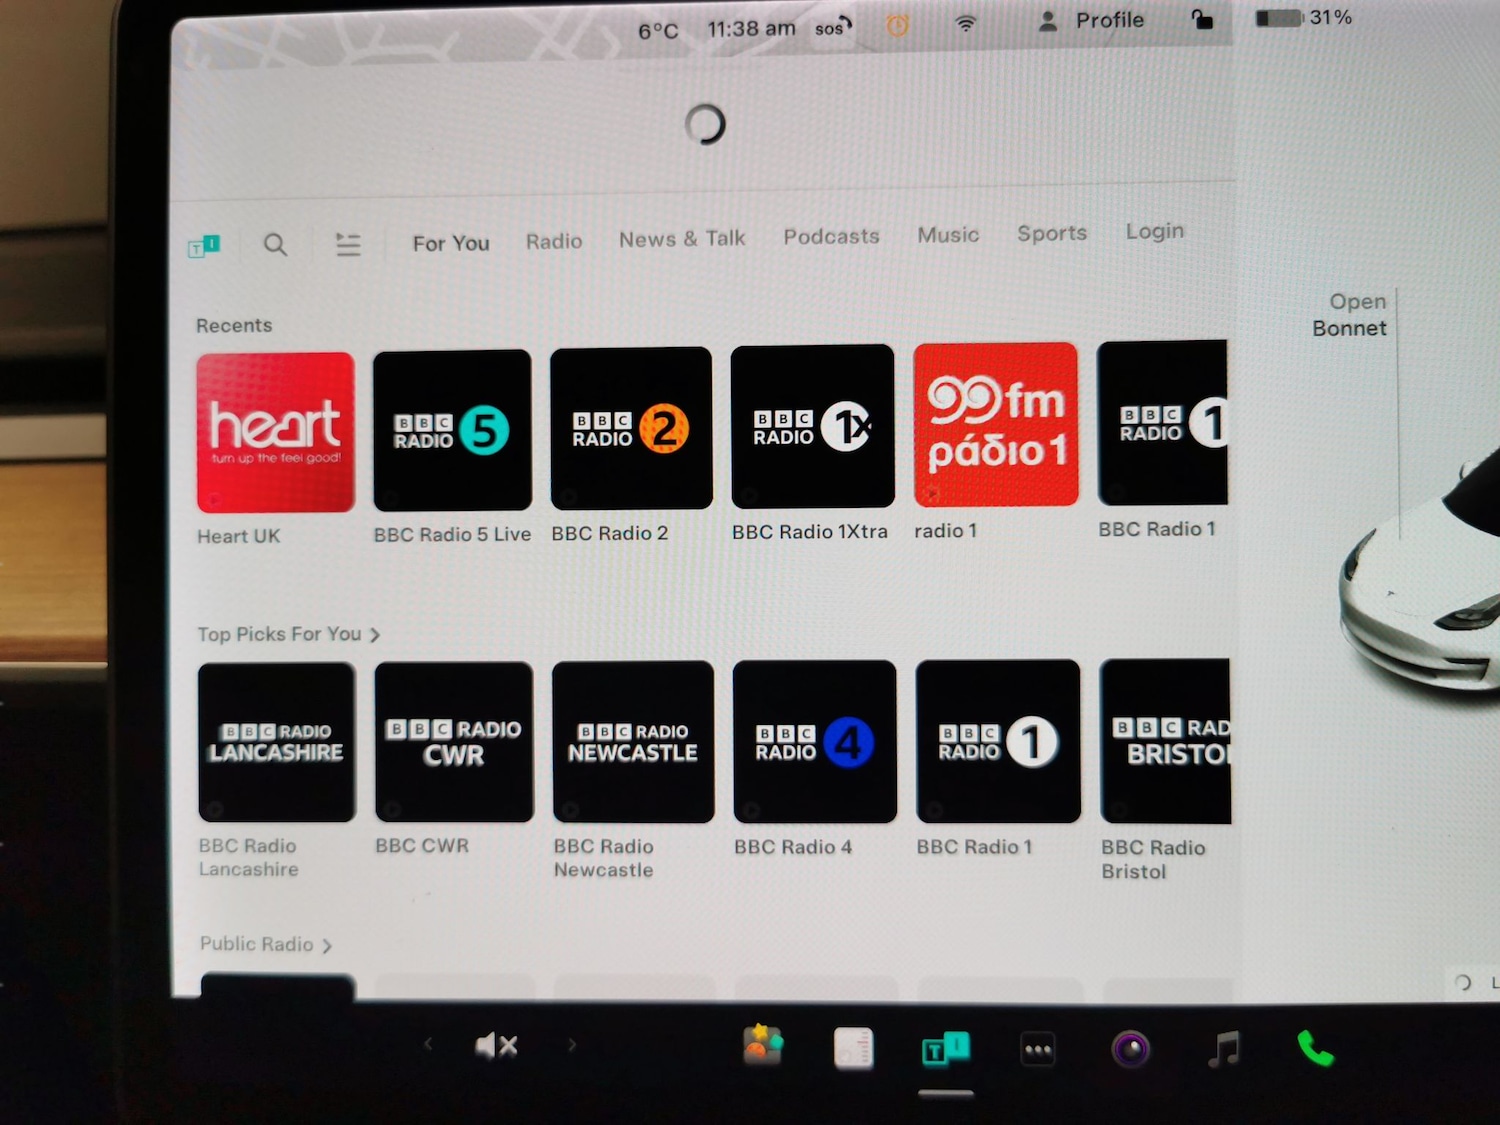Click the 11:38 am clock
This screenshot has width=1500, height=1125.
point(752,29)
